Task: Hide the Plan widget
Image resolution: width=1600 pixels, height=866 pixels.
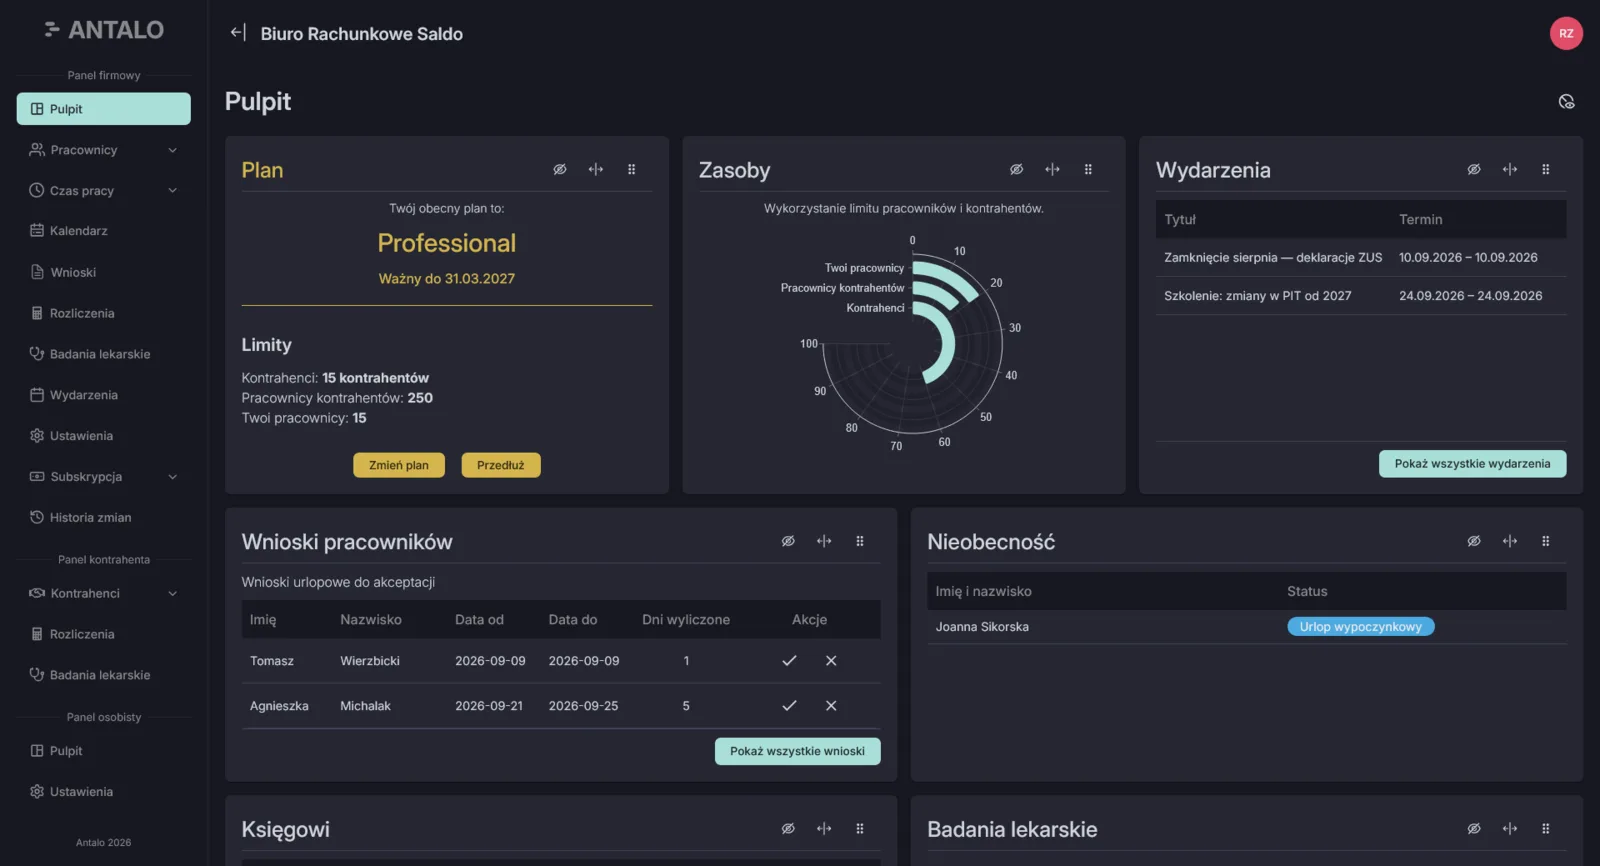Action: click(560, 169)
